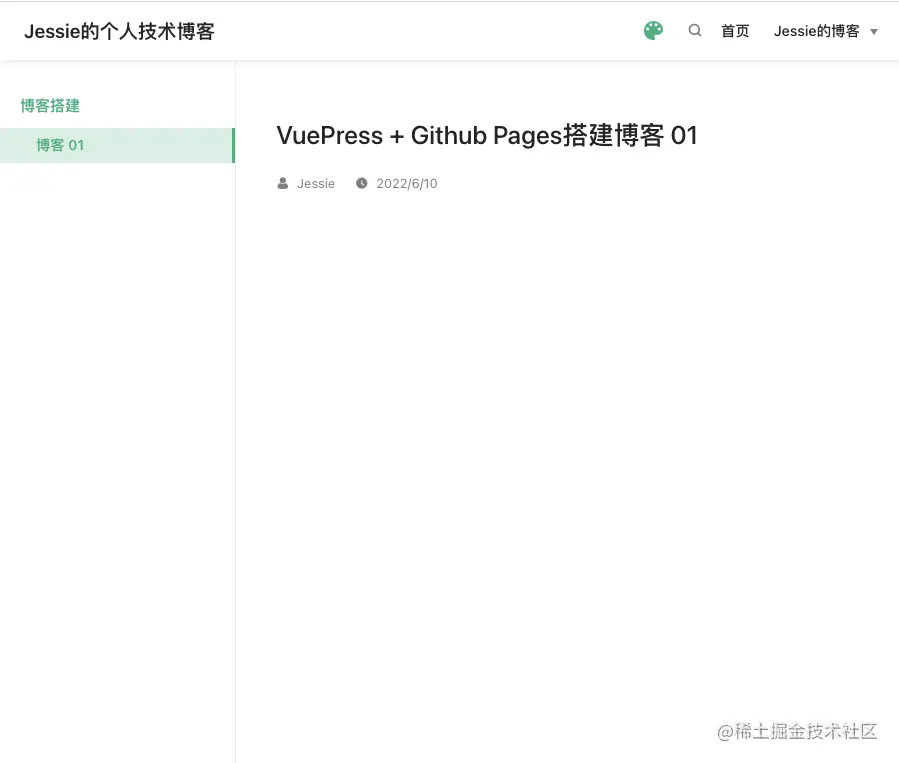The height and width of the screenshot is (763, 899).
Task: Click the author name Jessie
Action: point(316,183)
